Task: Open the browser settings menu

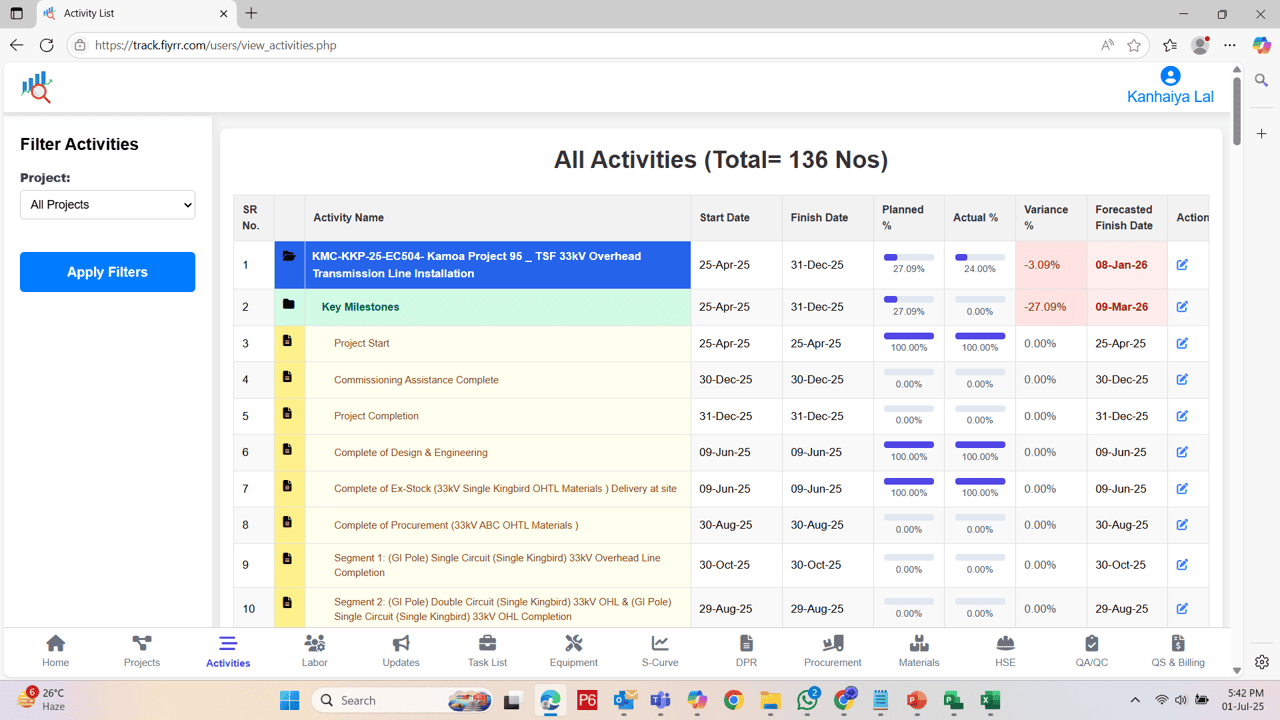Action: click(x=1229, y=45)
